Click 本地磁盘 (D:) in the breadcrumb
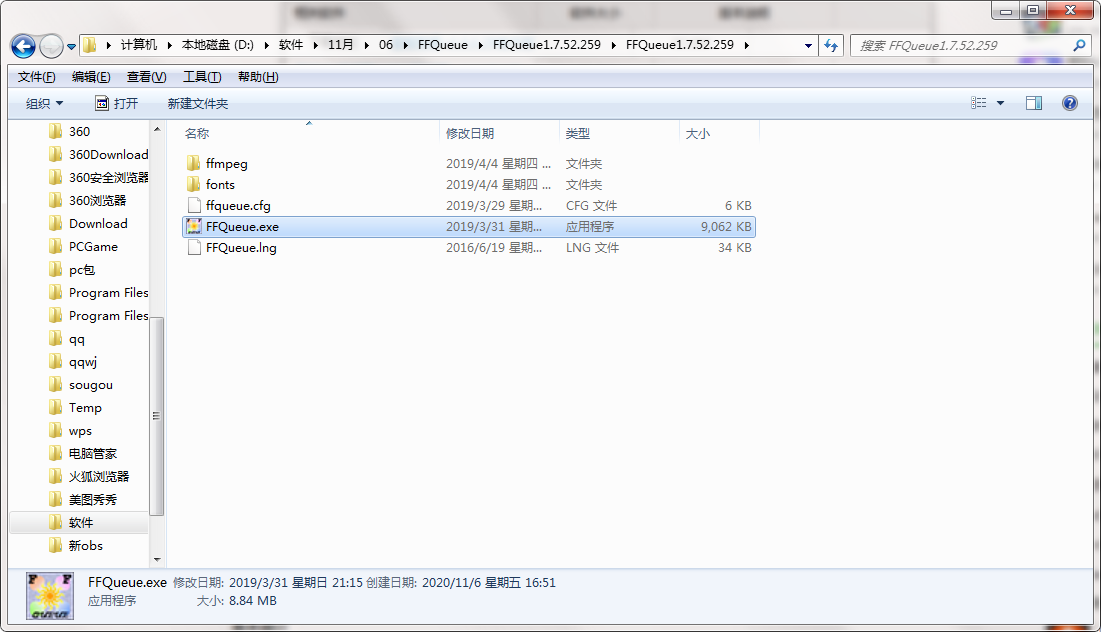The width and height of the screenshot is (1101, 632). click(218, 45)
